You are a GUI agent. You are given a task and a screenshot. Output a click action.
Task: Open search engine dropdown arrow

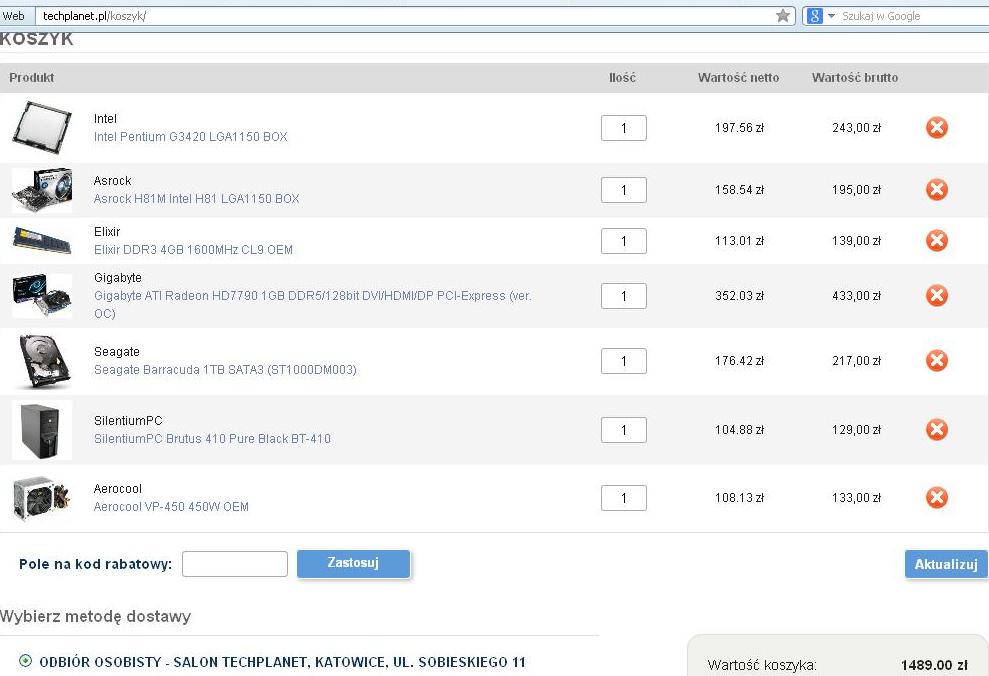click(831, 16)
